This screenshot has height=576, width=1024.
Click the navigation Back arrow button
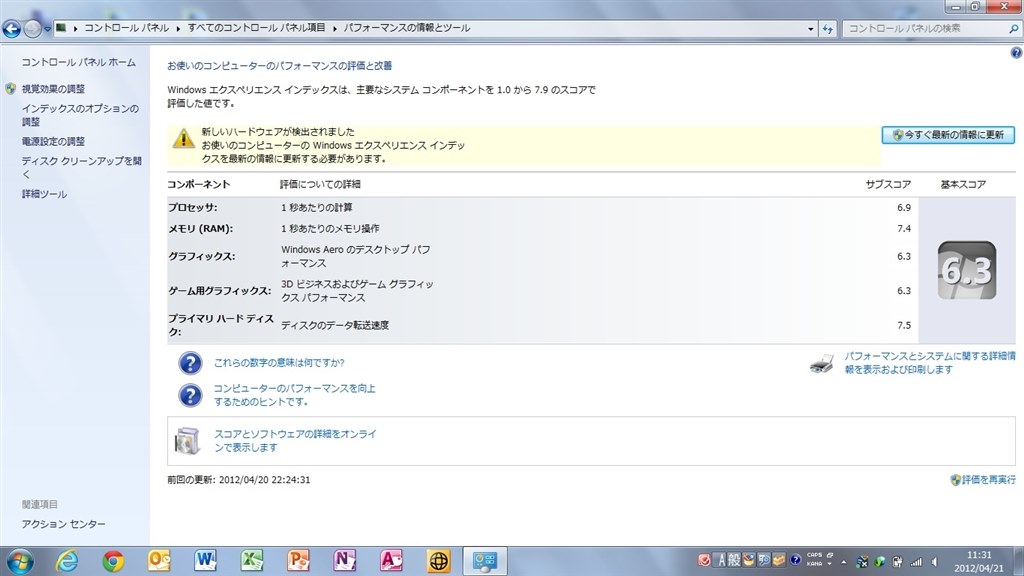[12, 29]
